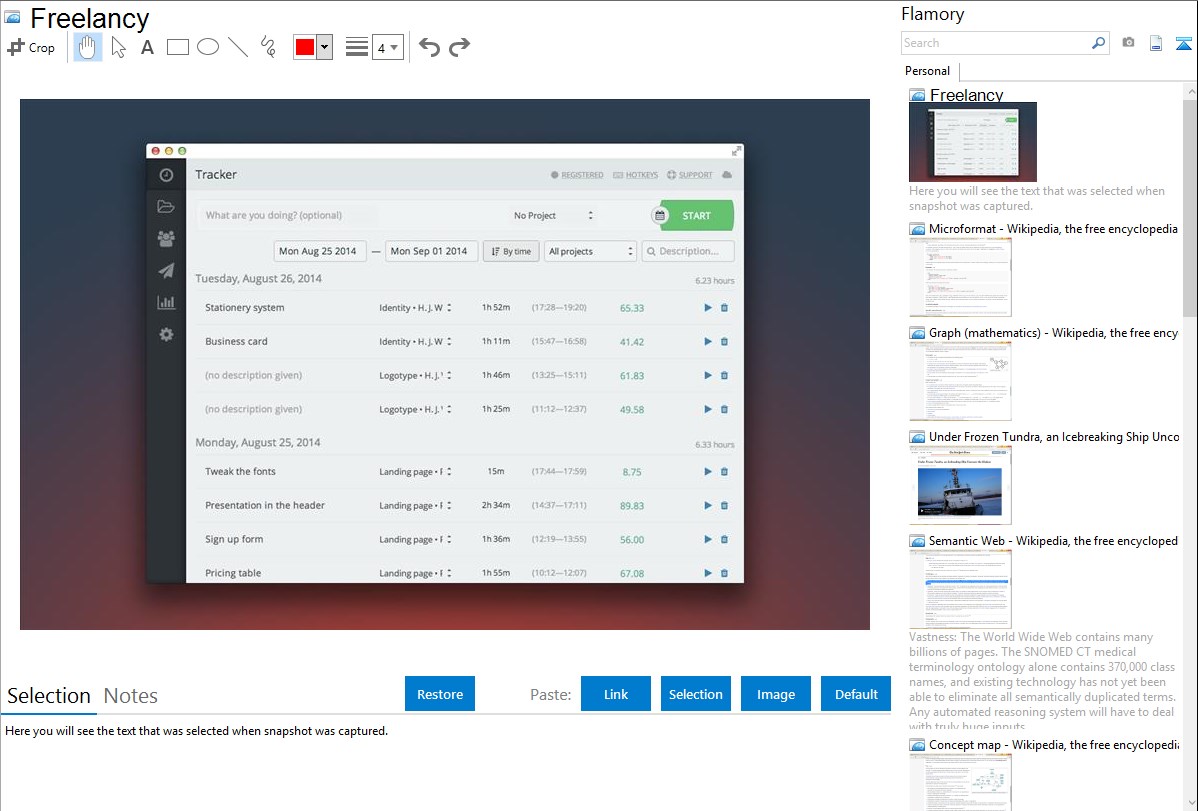Open the All projects filter dropdown
The height and width of the screenshot is (811, 1198).
[591, 251]
